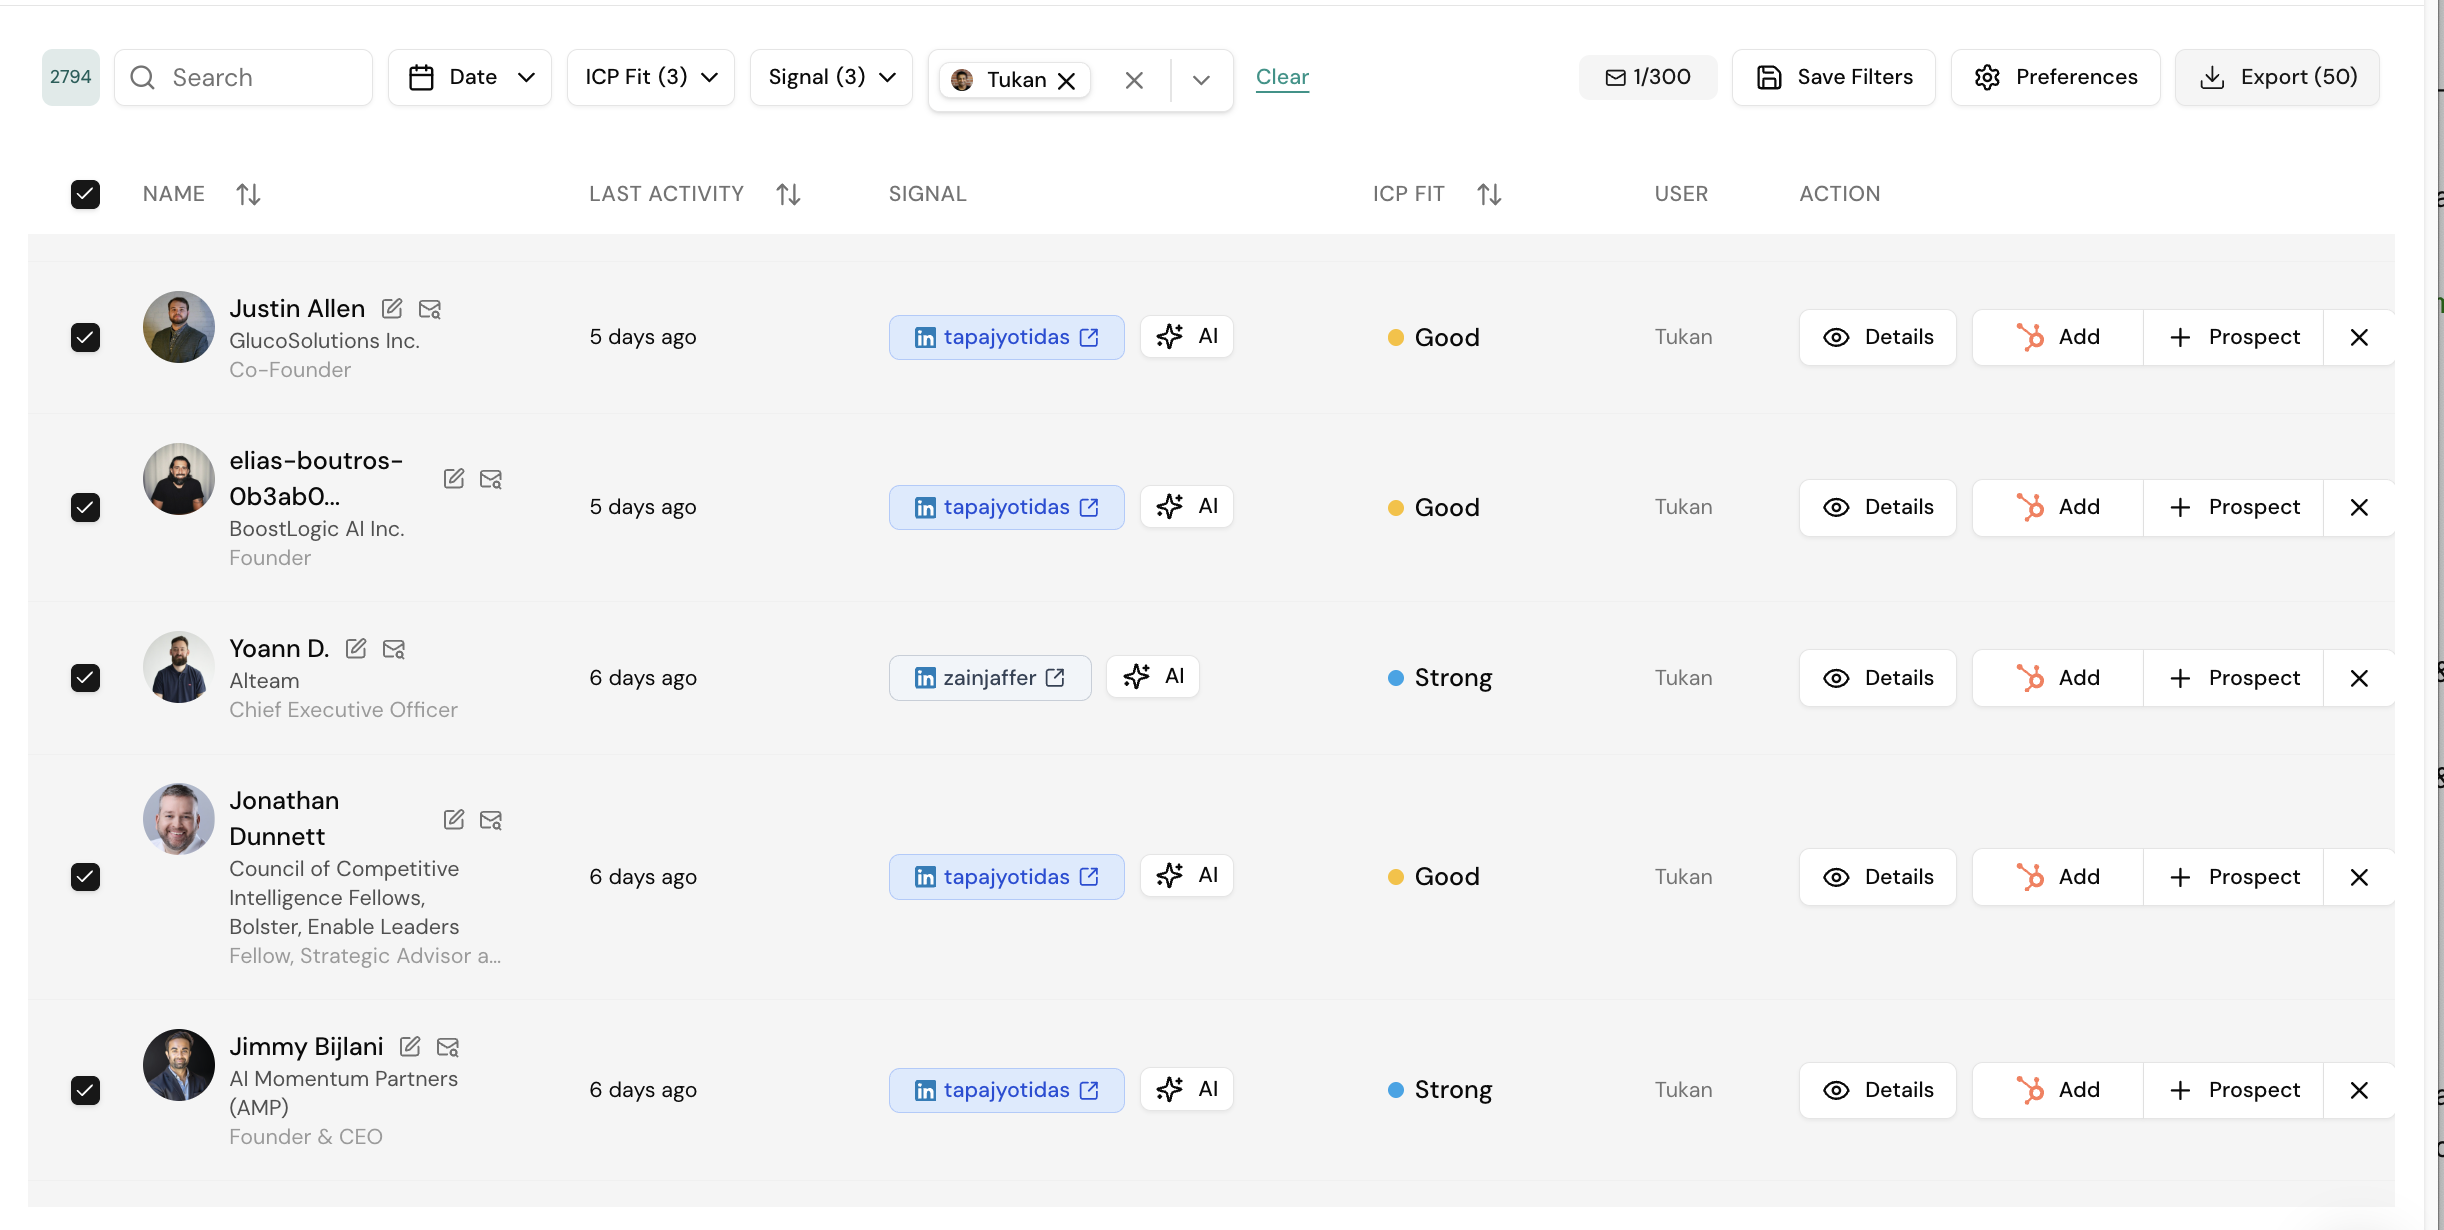Sort by Name column arrows

pos(248,194)
